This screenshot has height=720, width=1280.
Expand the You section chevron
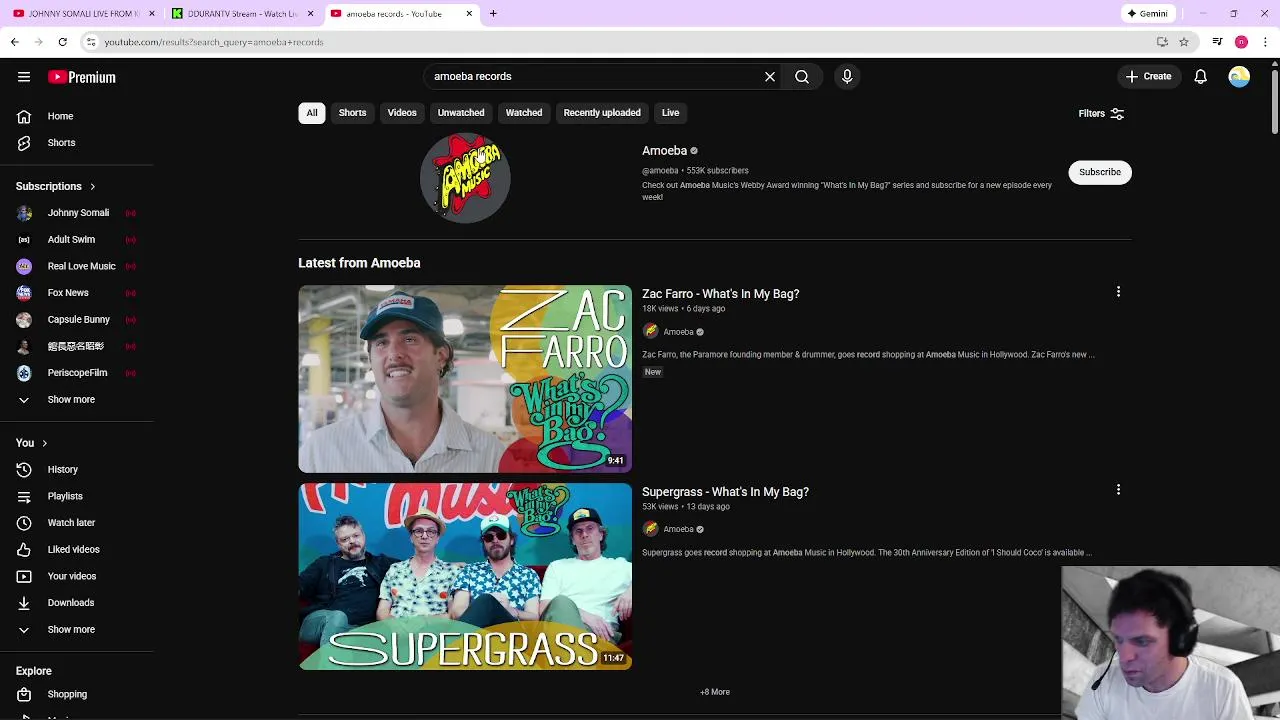[x=44, y=443]
